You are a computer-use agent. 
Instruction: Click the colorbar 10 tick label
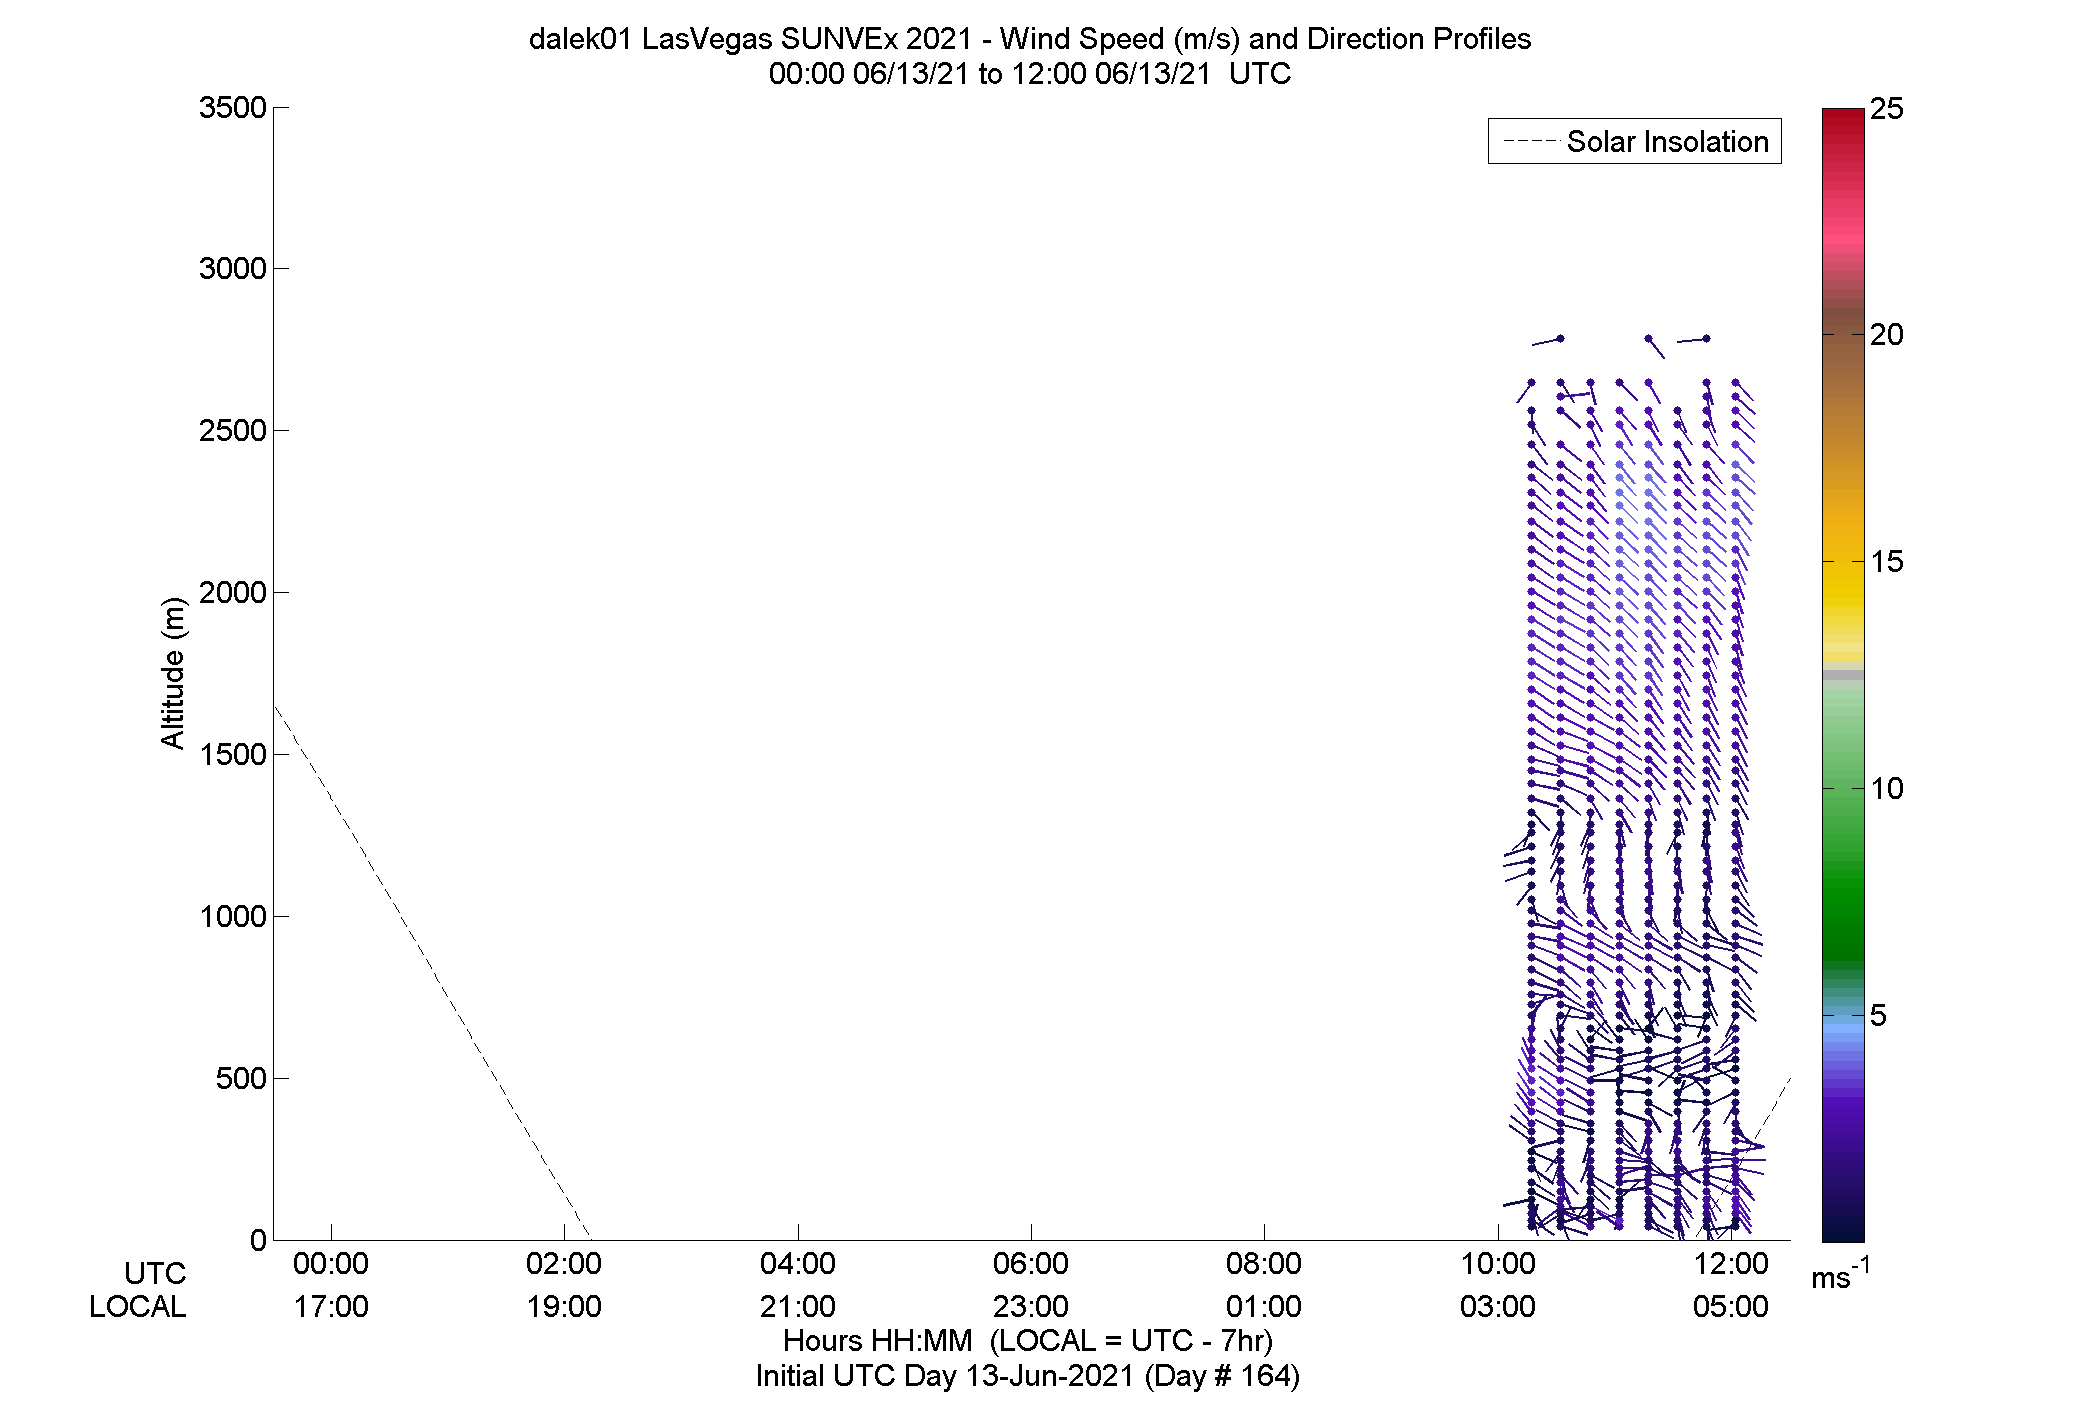click(x=1887, y=789)
